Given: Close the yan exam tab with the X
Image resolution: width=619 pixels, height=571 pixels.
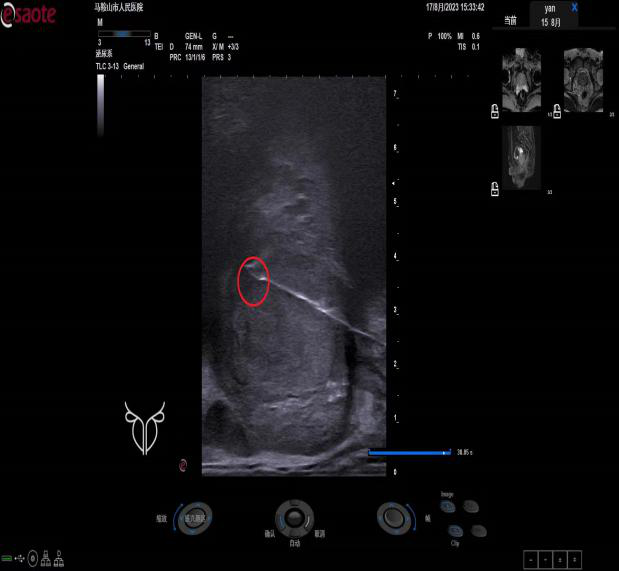Looking at the screenshot, I should [574, 7].
